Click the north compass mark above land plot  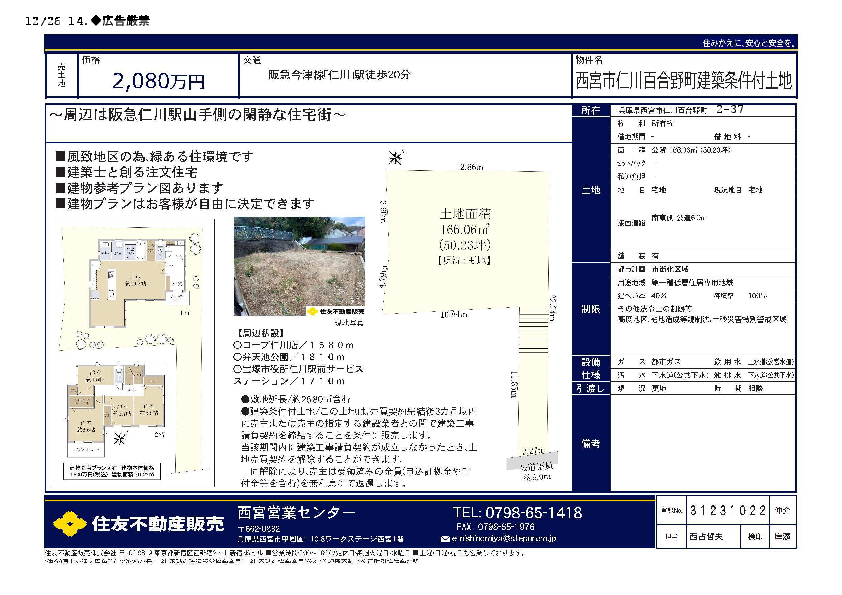tap(396, 159)
